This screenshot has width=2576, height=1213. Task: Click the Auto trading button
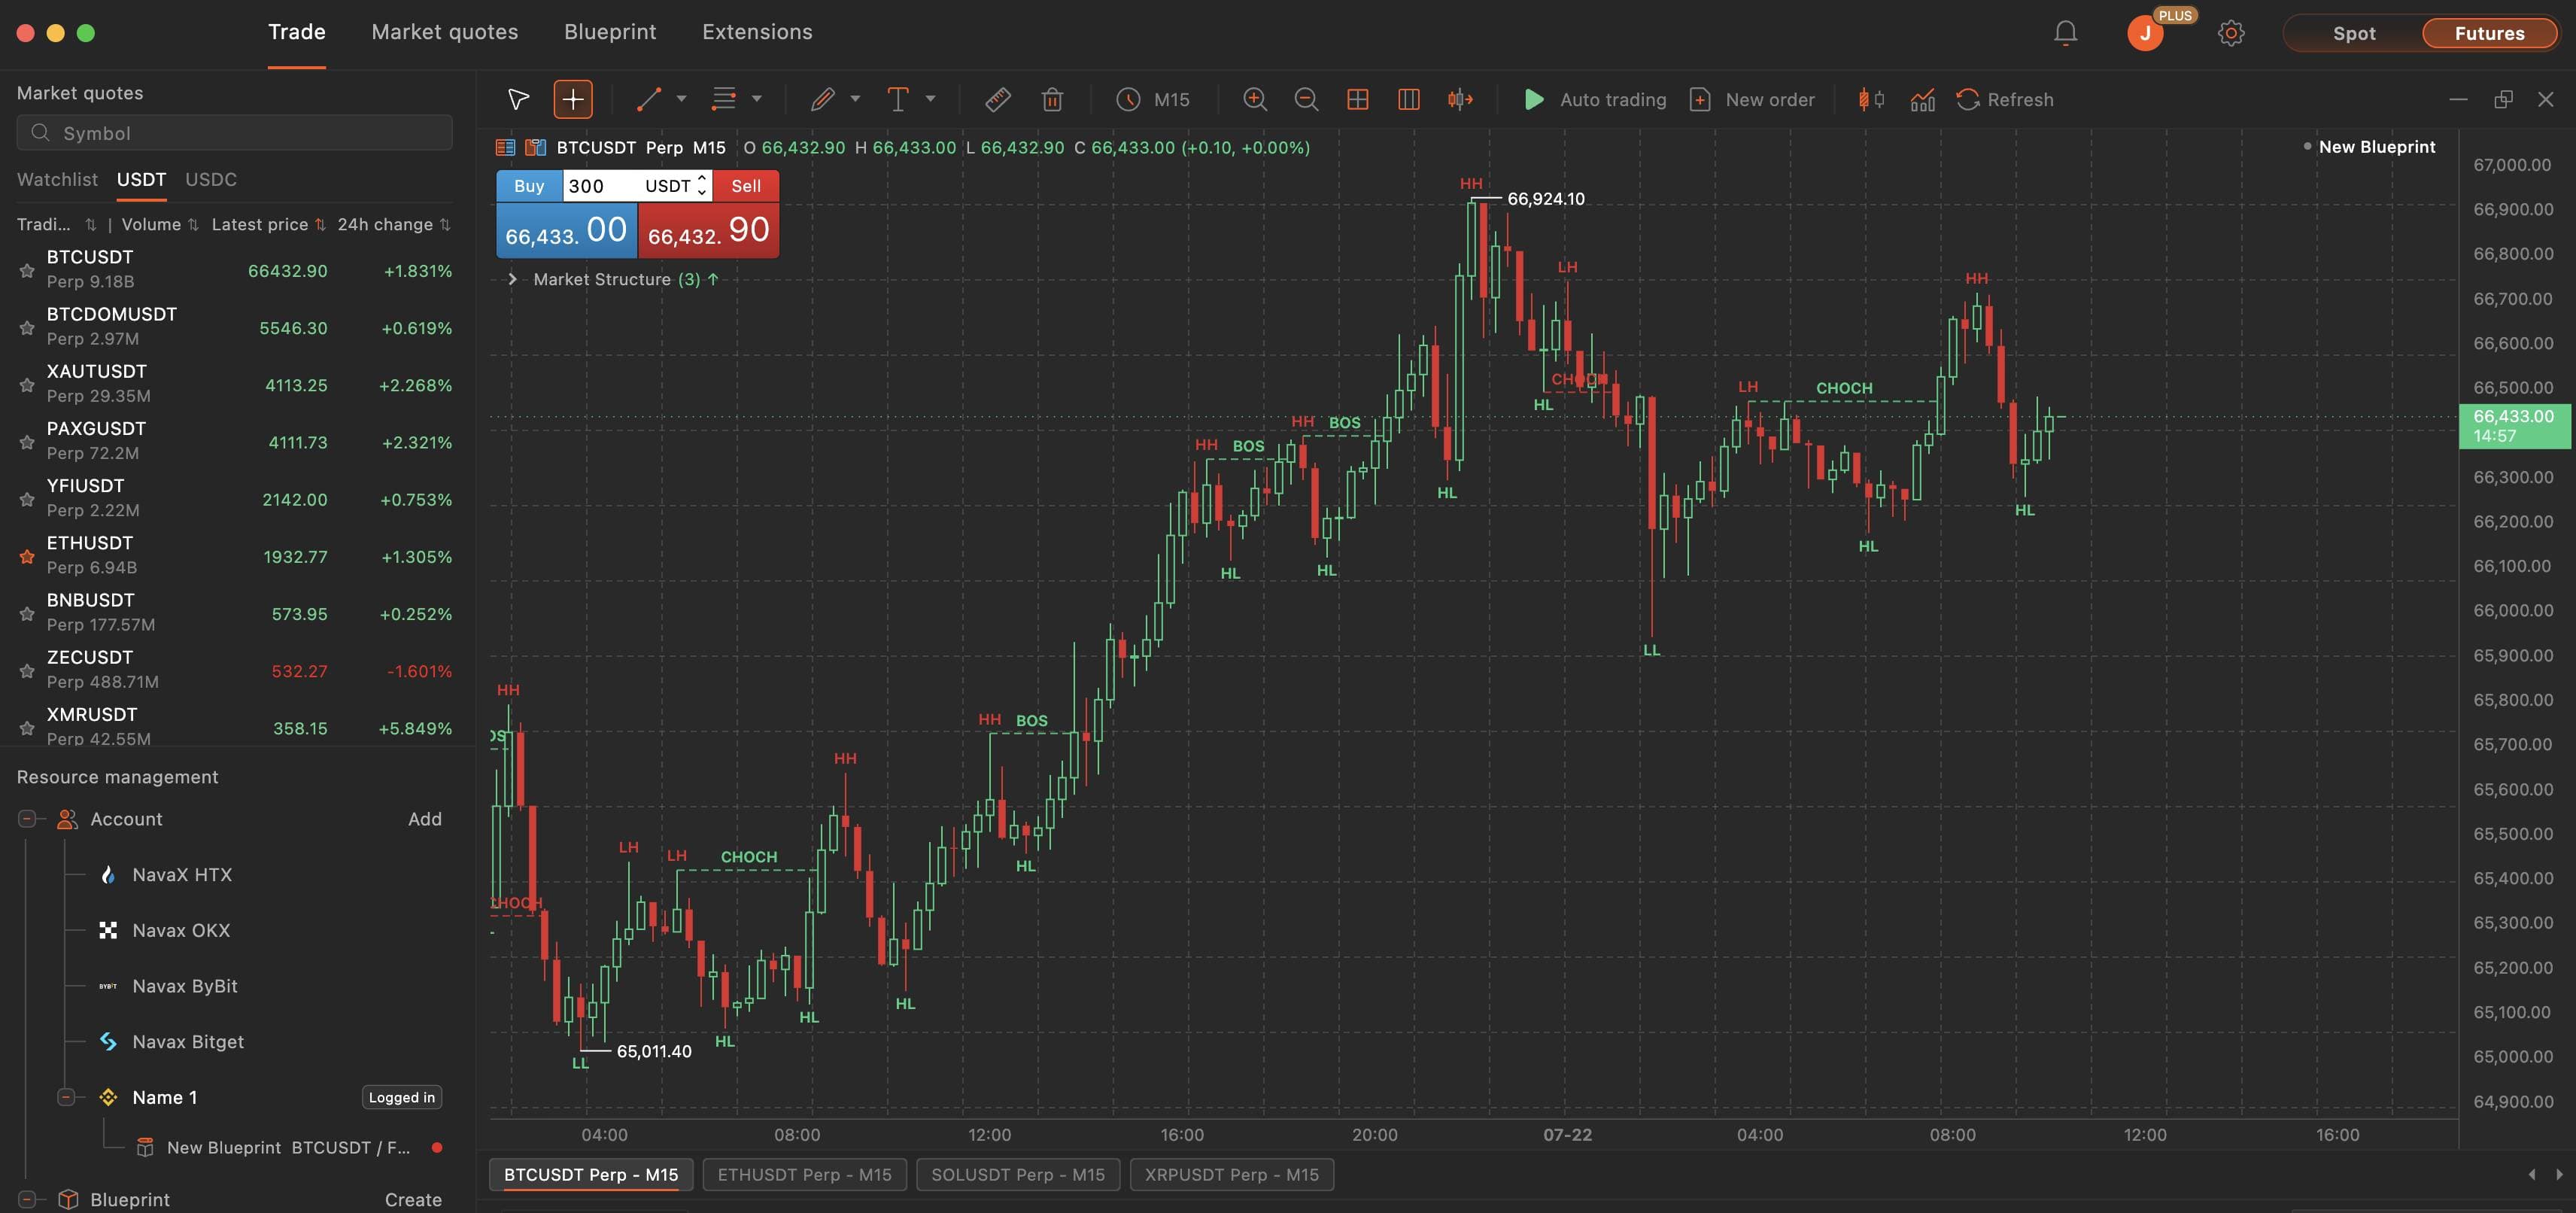(1594, 99)
